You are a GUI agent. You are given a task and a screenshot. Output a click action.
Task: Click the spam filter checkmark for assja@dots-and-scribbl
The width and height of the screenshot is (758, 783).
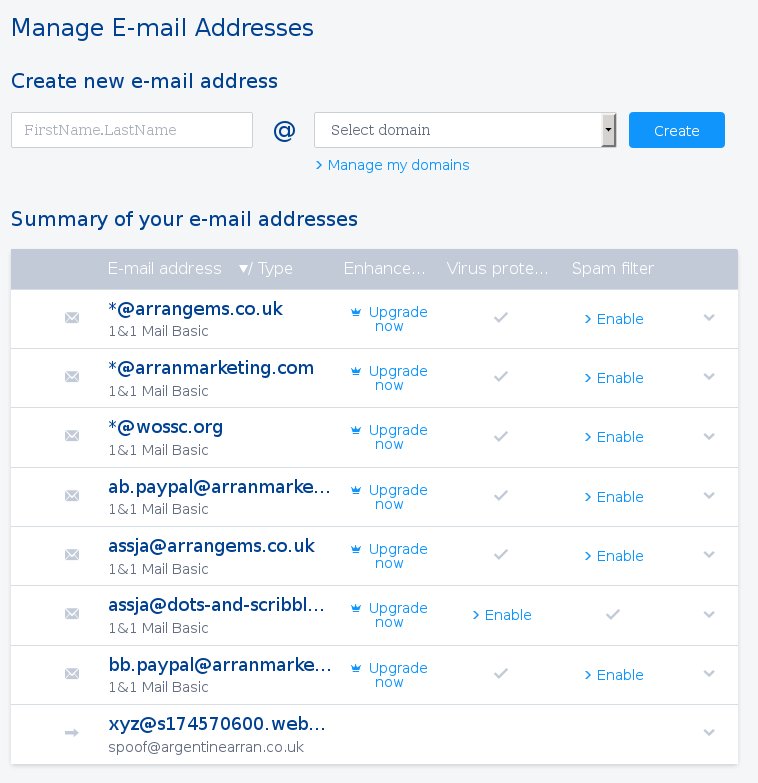pyautogui.click(x=613, y=614)
